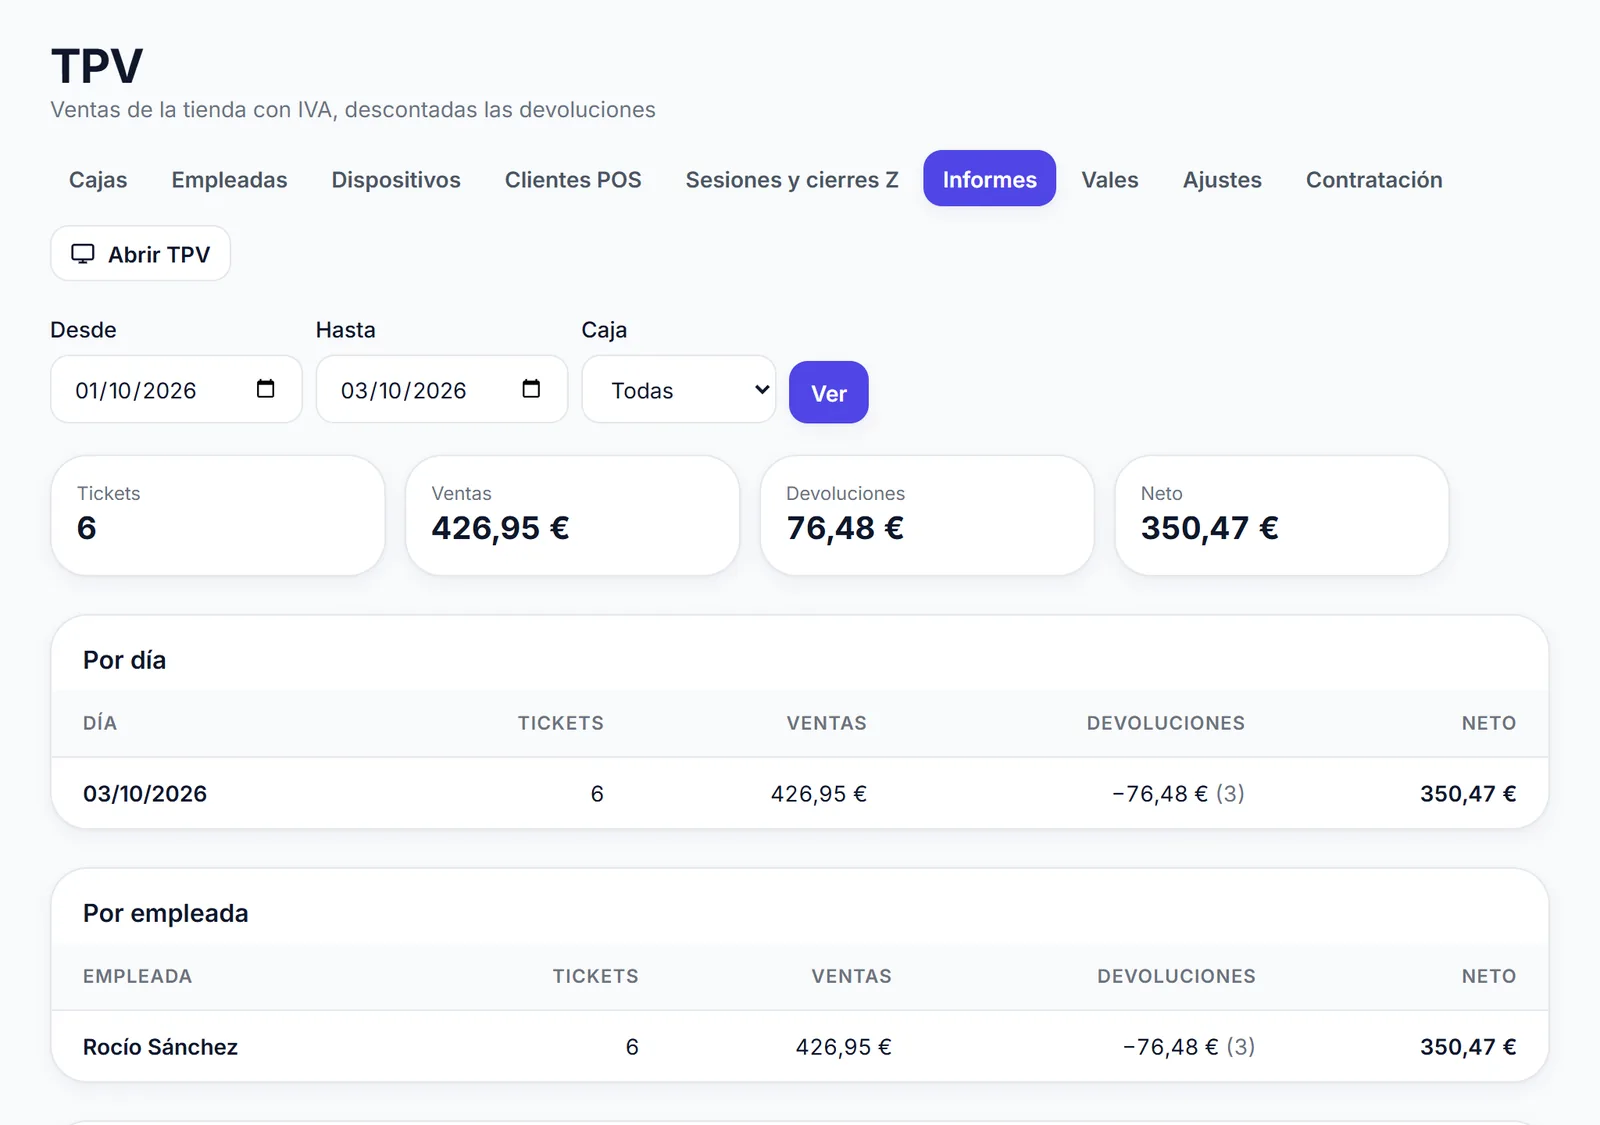1600x1125 pixels.
Task: Click the VENTAS header in Por empleada table
Action: tap(851, 976)
